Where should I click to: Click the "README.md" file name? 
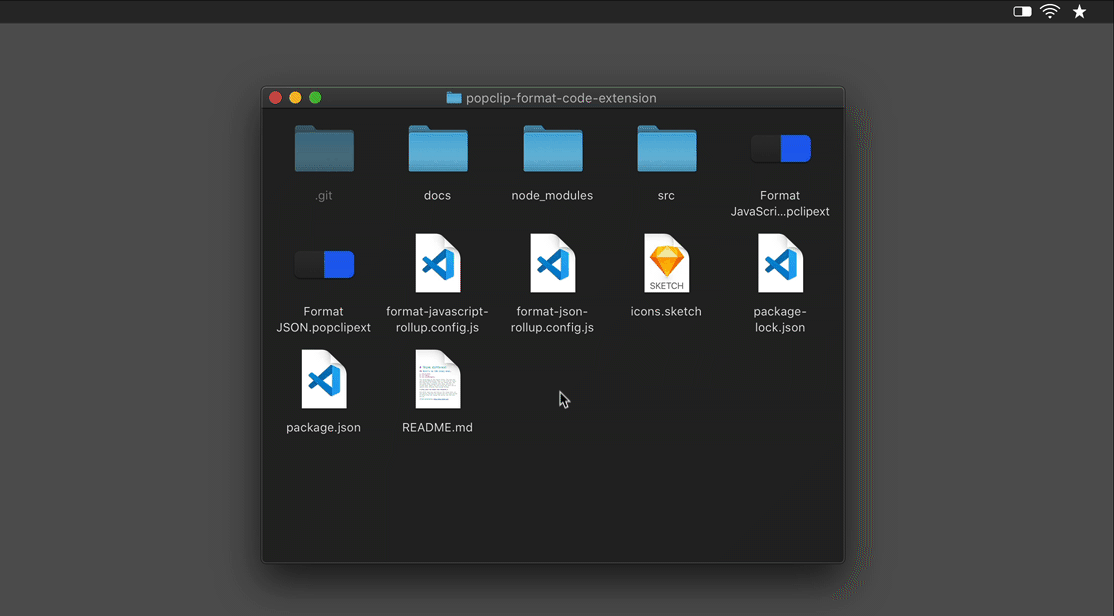[x=437, y=427]
